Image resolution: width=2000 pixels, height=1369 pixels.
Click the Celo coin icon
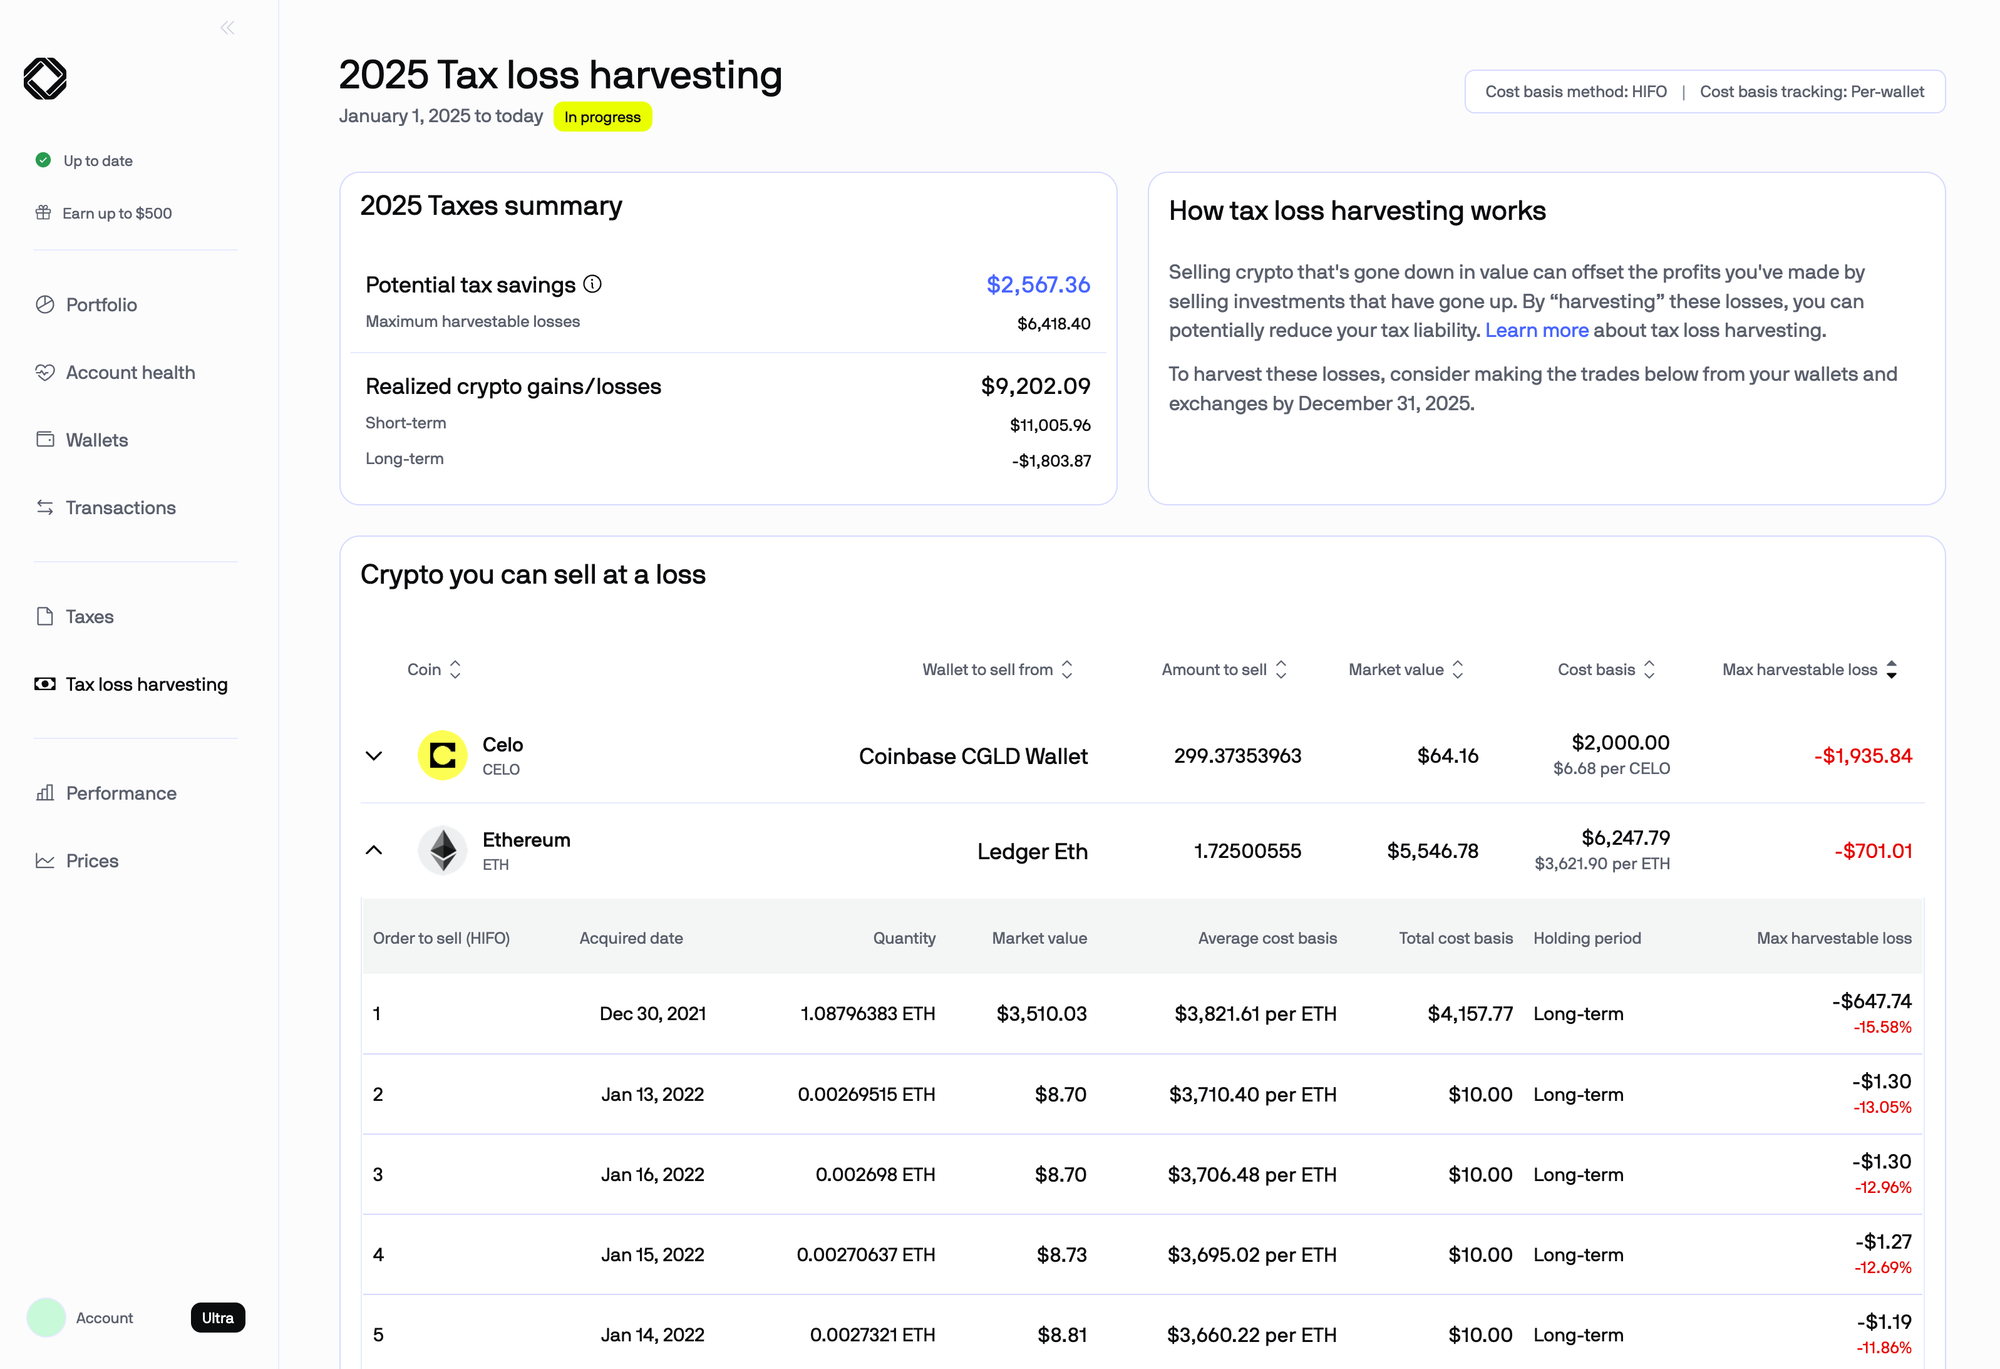[442, 756]
